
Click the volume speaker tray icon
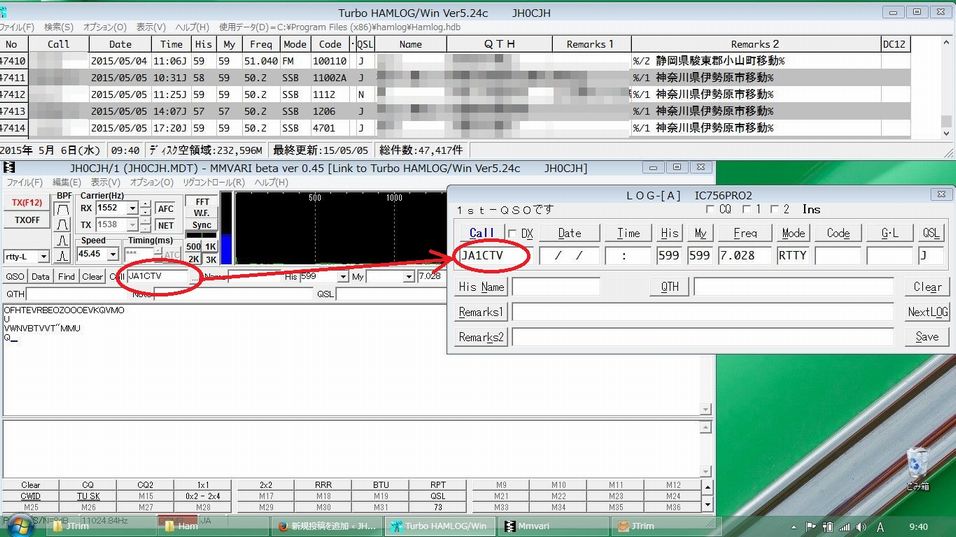(861, 527)
